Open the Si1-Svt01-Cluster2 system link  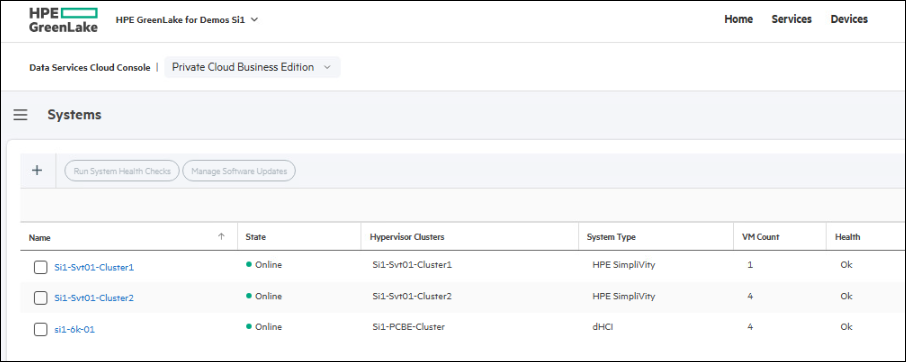click(x=94, y=298)
